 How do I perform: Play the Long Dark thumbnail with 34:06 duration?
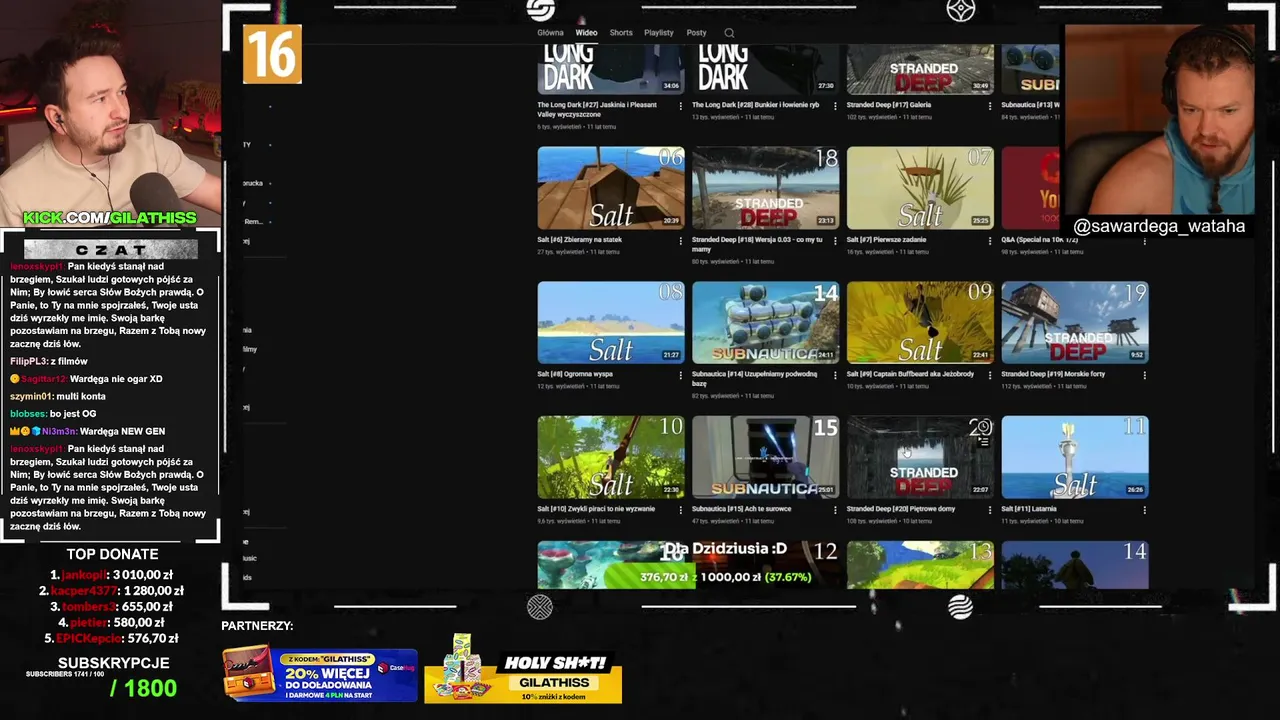pos(611,69)
